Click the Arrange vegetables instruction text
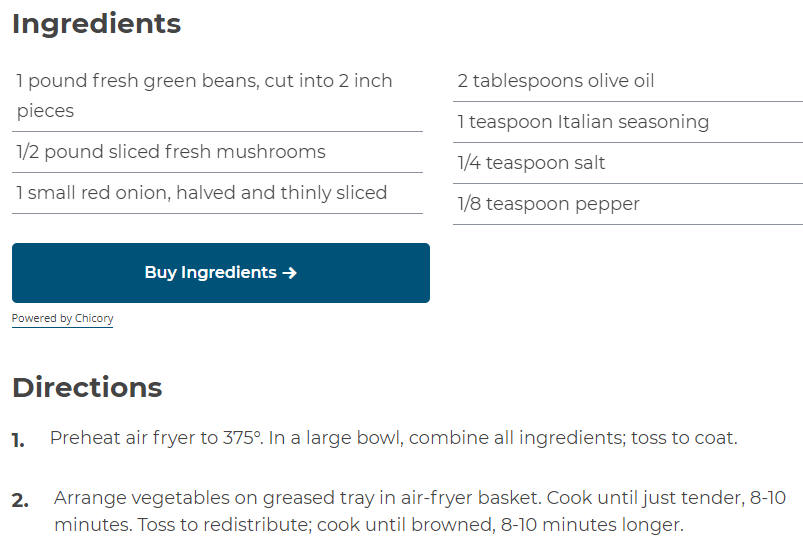Image resolution: width=803 pixels, height=552 pixels. click(x=420, y=511)
